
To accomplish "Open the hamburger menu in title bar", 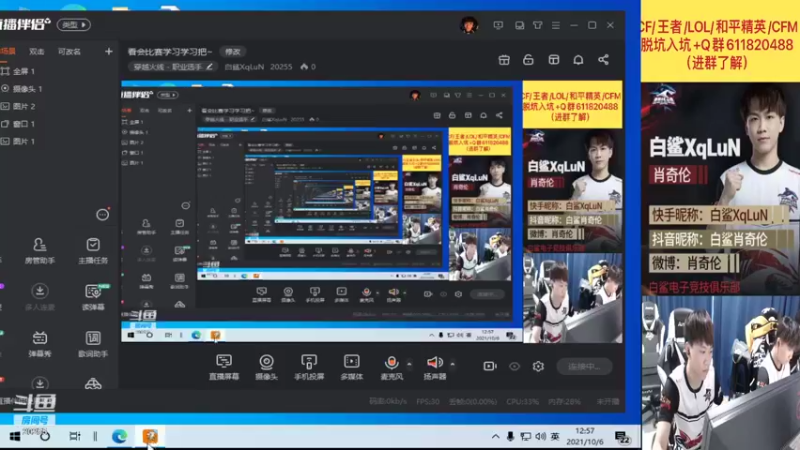I will point(556,25).
